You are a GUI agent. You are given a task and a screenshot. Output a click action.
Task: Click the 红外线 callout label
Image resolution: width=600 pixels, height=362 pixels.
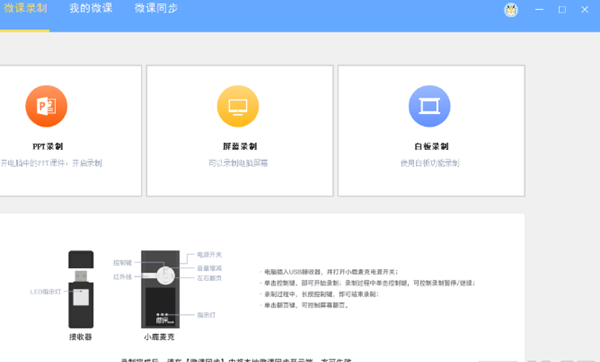(x=122, y=277)
